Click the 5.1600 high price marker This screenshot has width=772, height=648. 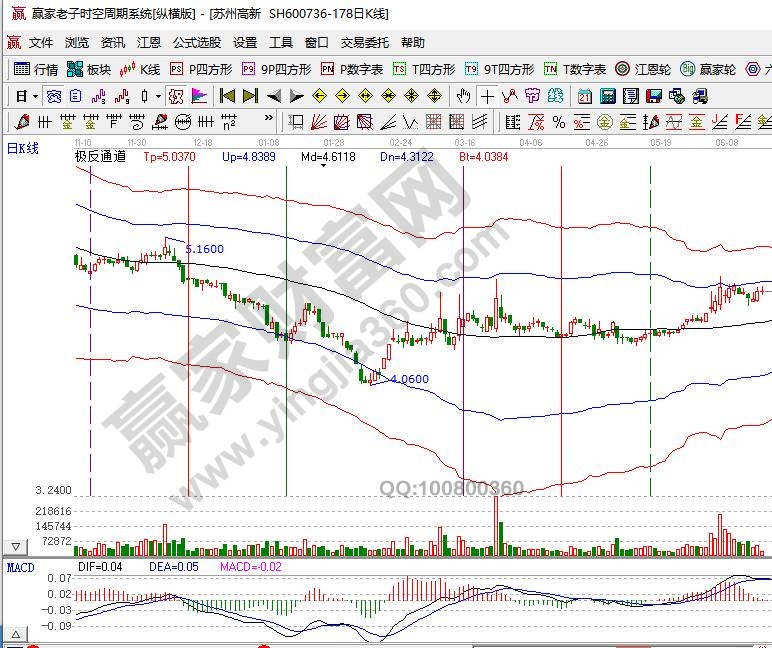coord(205,249)
